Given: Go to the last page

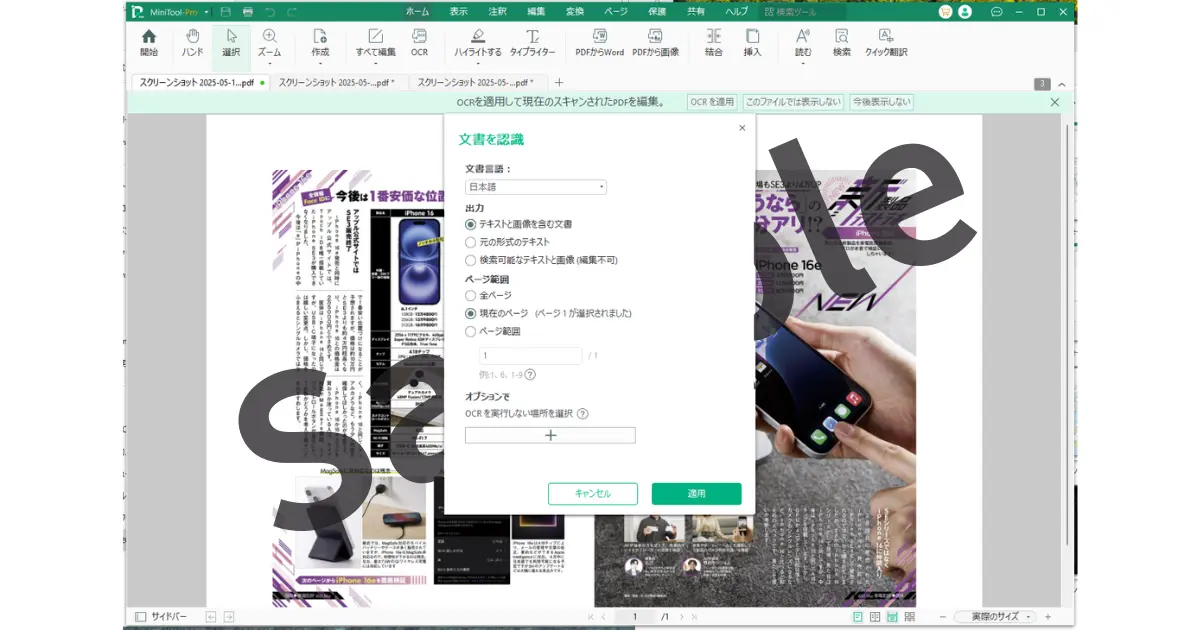Looking at the screenshot, I should pyautogui.click(x=694, y=617).
